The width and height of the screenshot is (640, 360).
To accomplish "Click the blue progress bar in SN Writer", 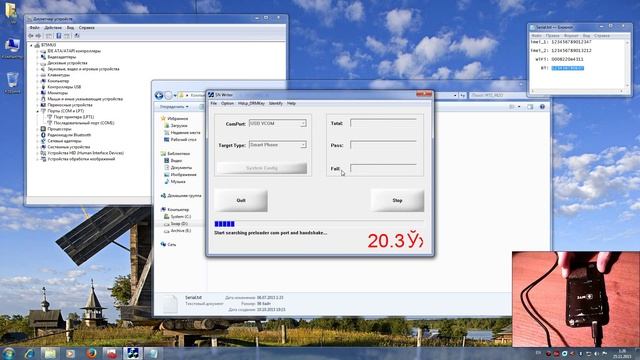I will point(224,224).
